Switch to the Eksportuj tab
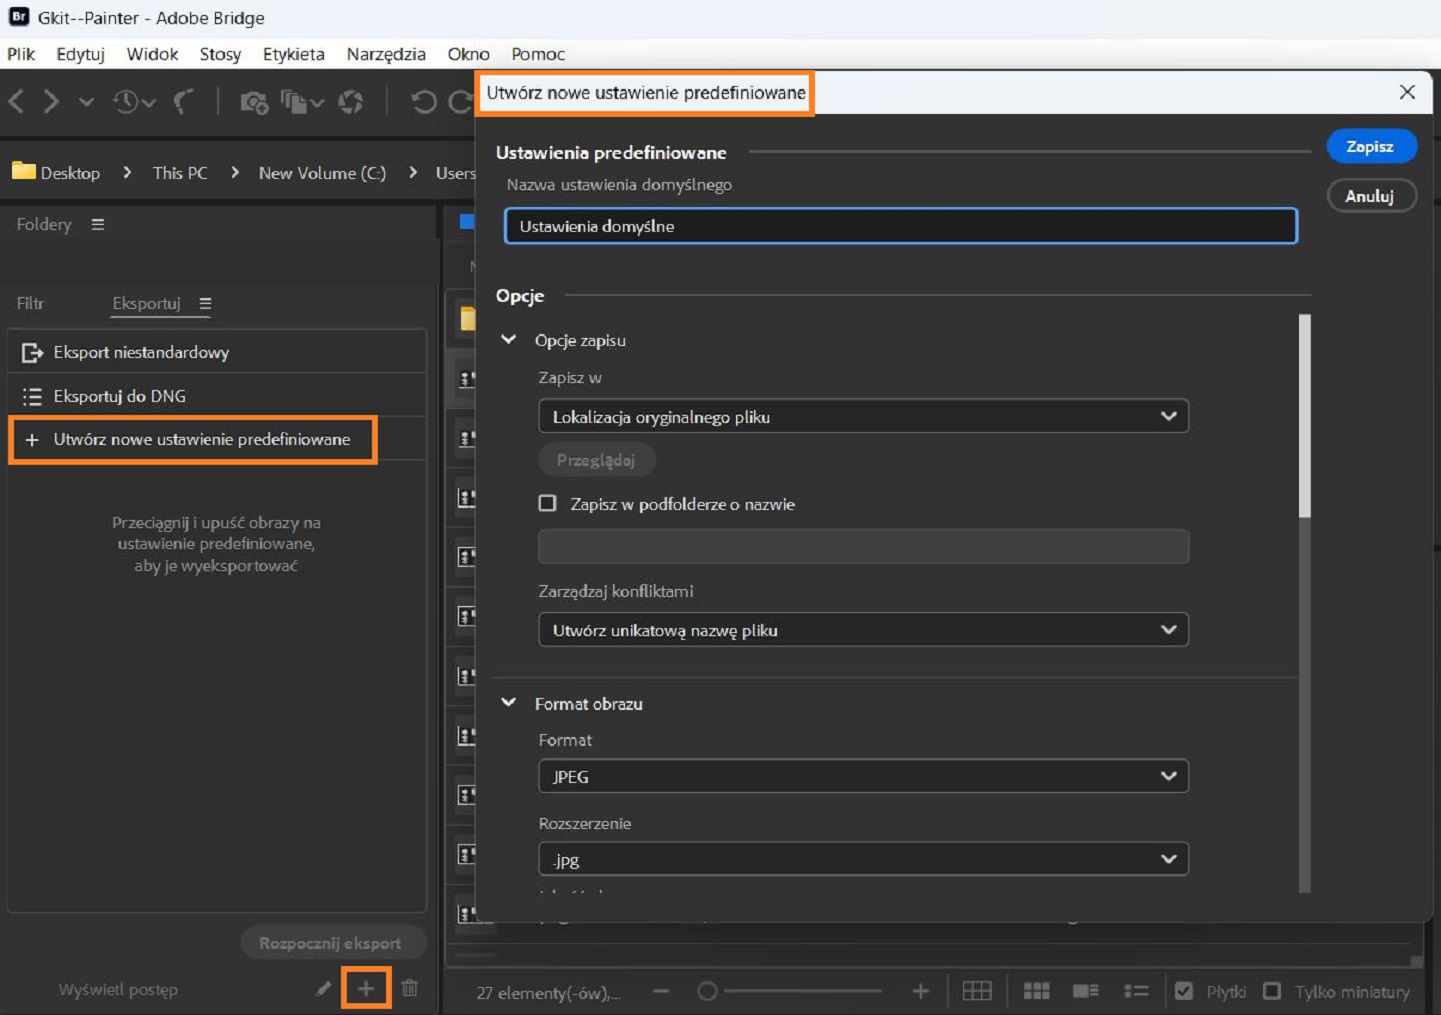Screen dimensions: 1441x1015 click(146, 303)
